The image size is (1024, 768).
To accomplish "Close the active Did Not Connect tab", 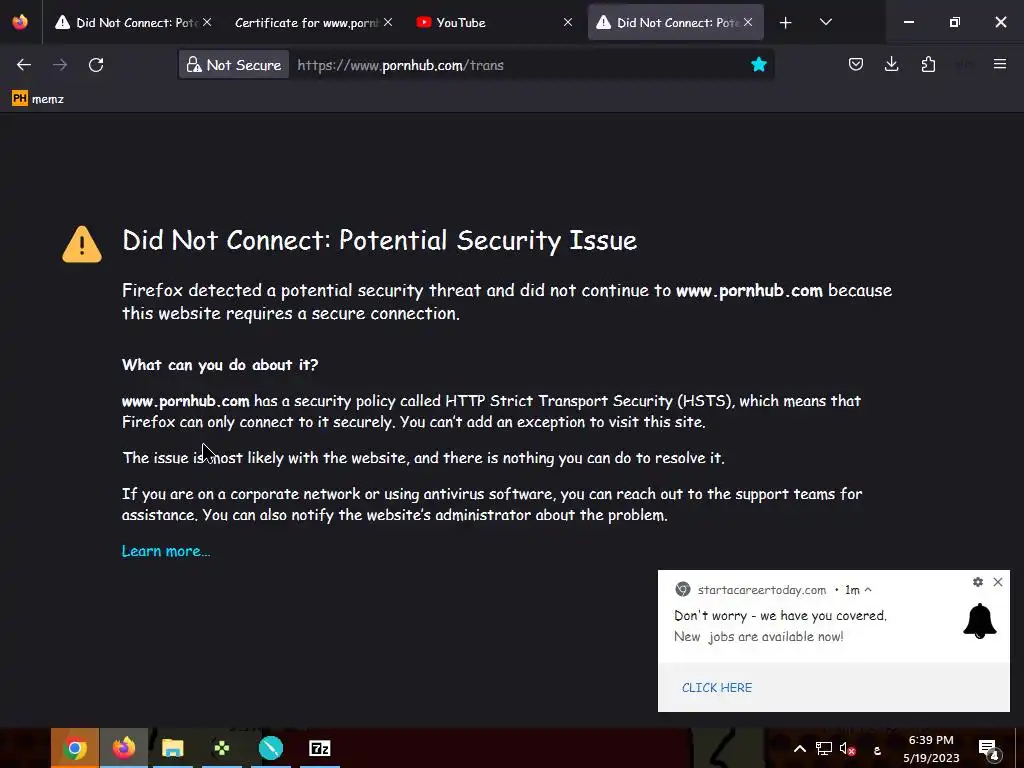I will click(x=748, y=22).
